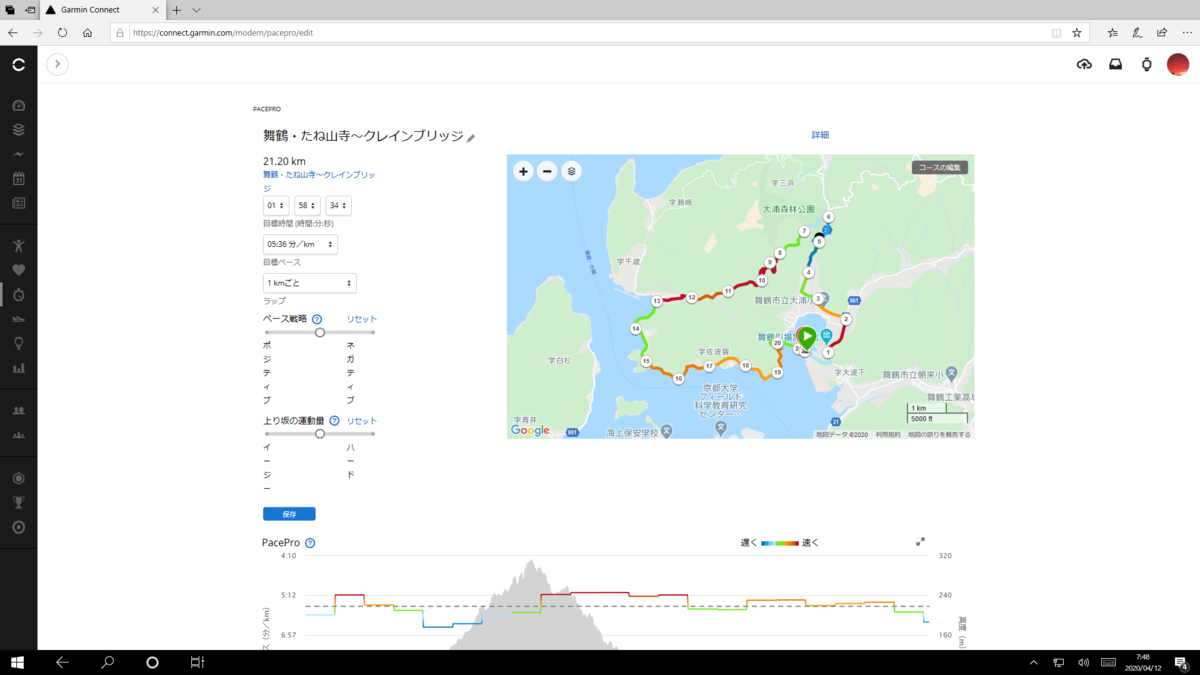Viewport: 1200px width, 675px height.
Task: Click the コースの編集 button on map
Action: click(939, 168)
